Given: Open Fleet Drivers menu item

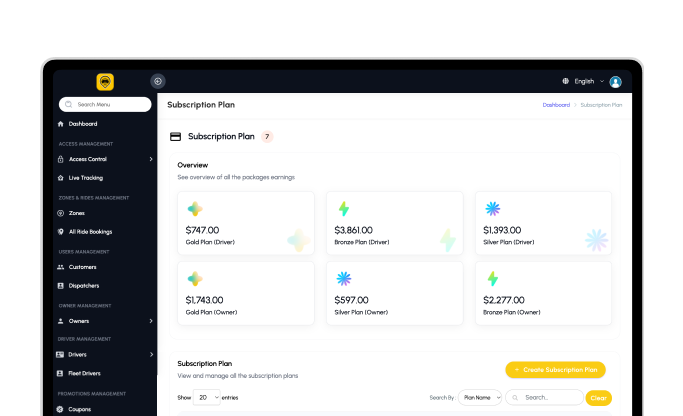Looking at the screenshot, I should pyautogui.click(x=84, y=373).
